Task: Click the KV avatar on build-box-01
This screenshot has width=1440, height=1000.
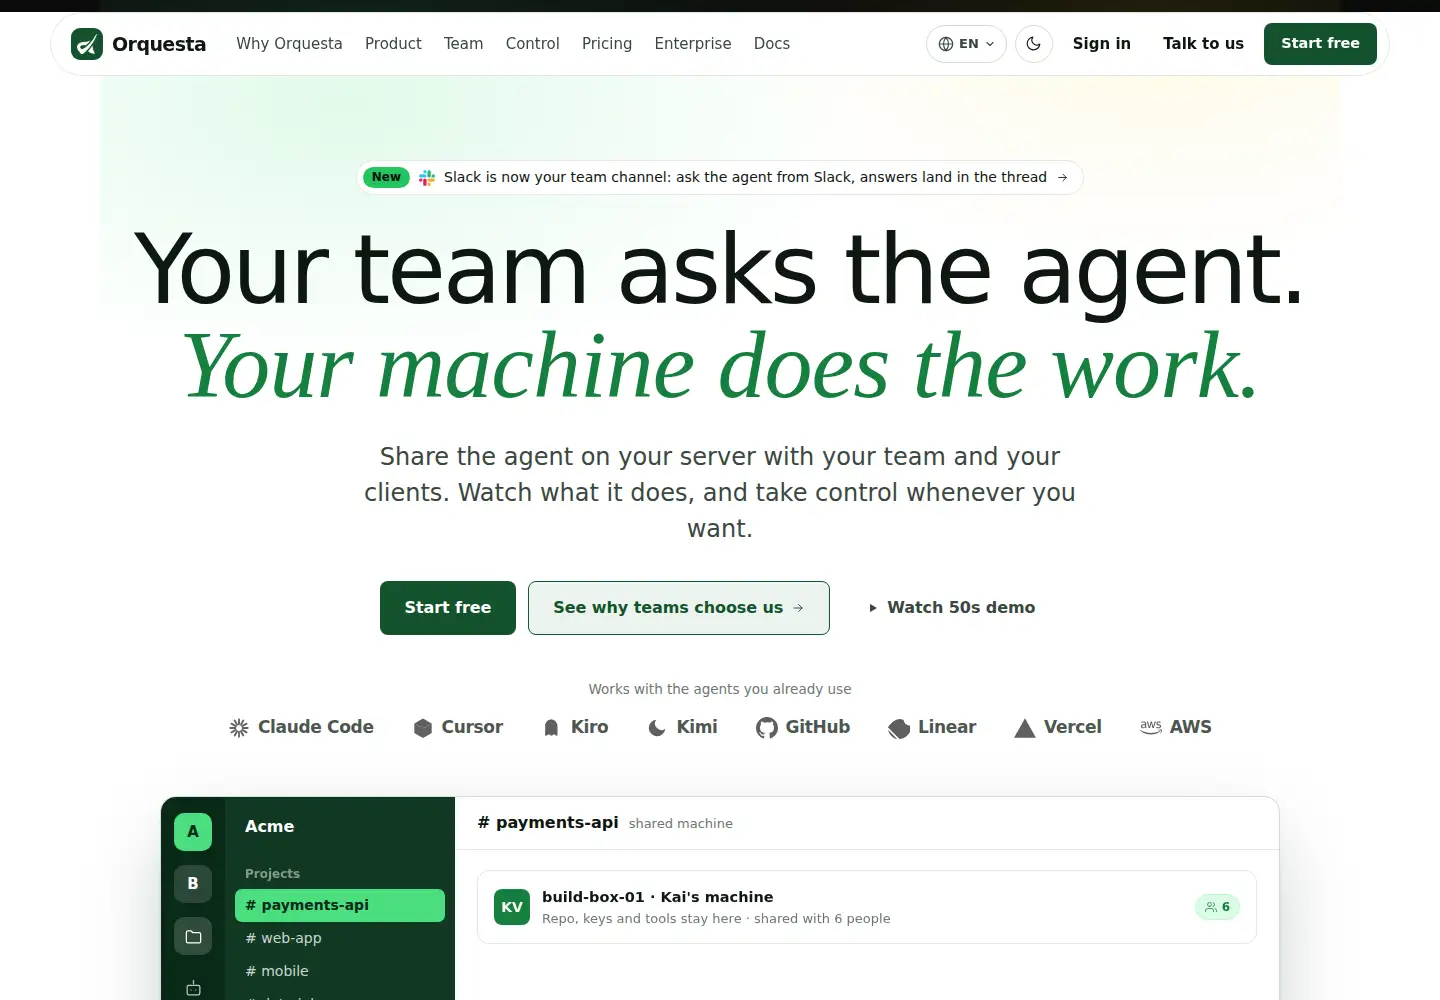Action: 512,907
